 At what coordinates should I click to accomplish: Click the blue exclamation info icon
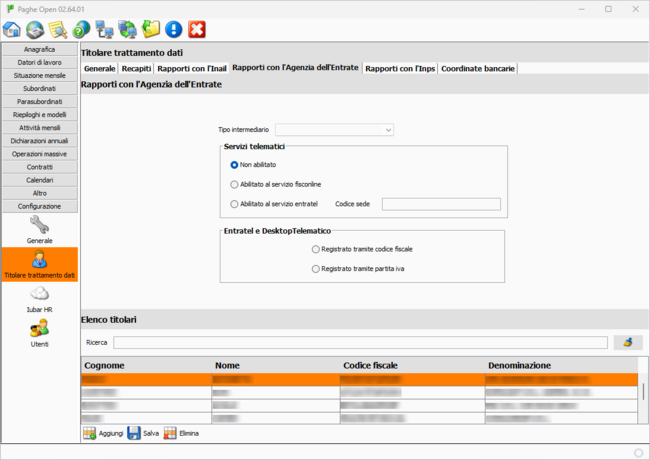point(173,30)
